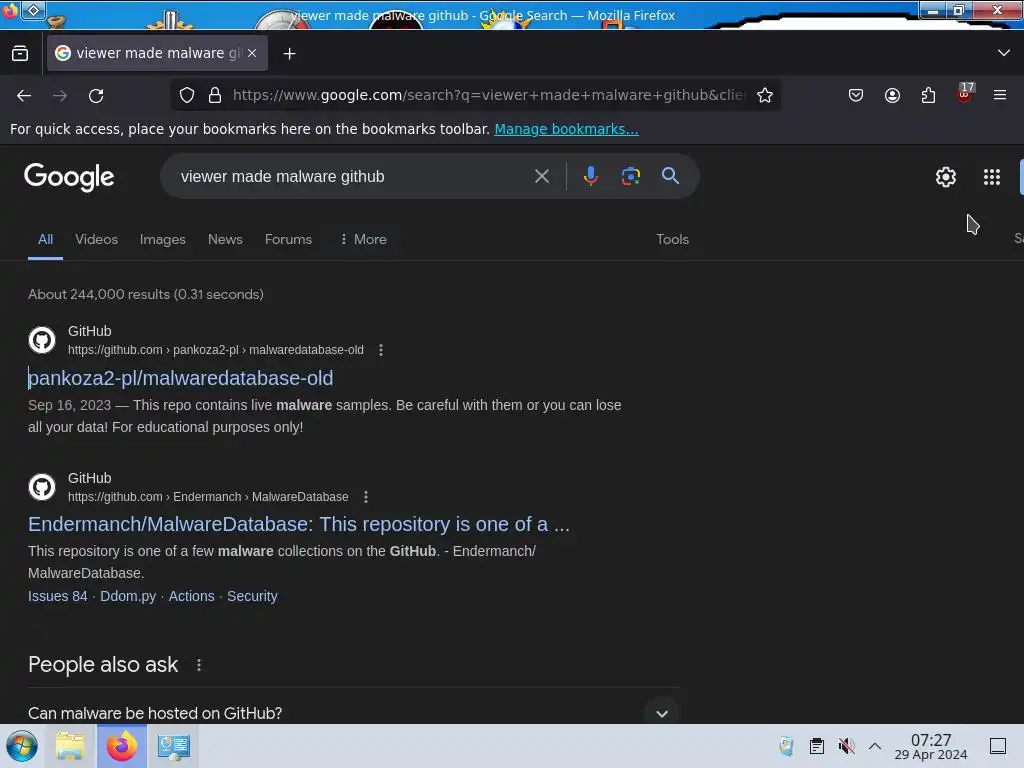Screen dimensions: 1024x768
Task: Open options for Endermanch result
Action: pyautogui.click(x=366, y=497)
